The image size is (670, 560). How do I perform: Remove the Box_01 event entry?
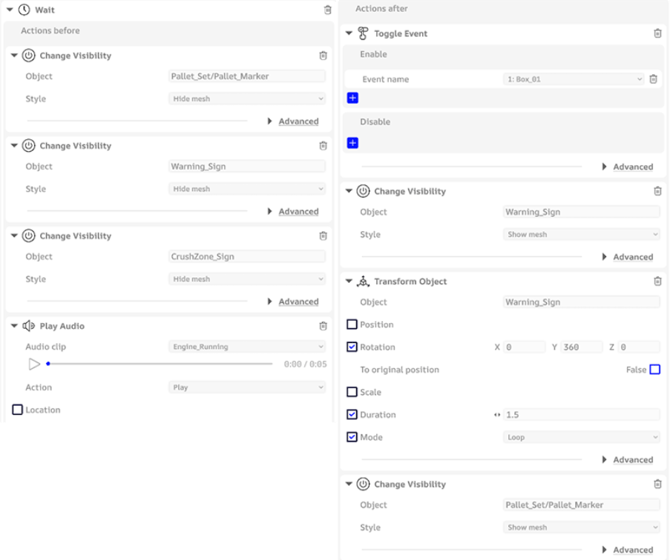pyautogui.click(x=653, y=79)
